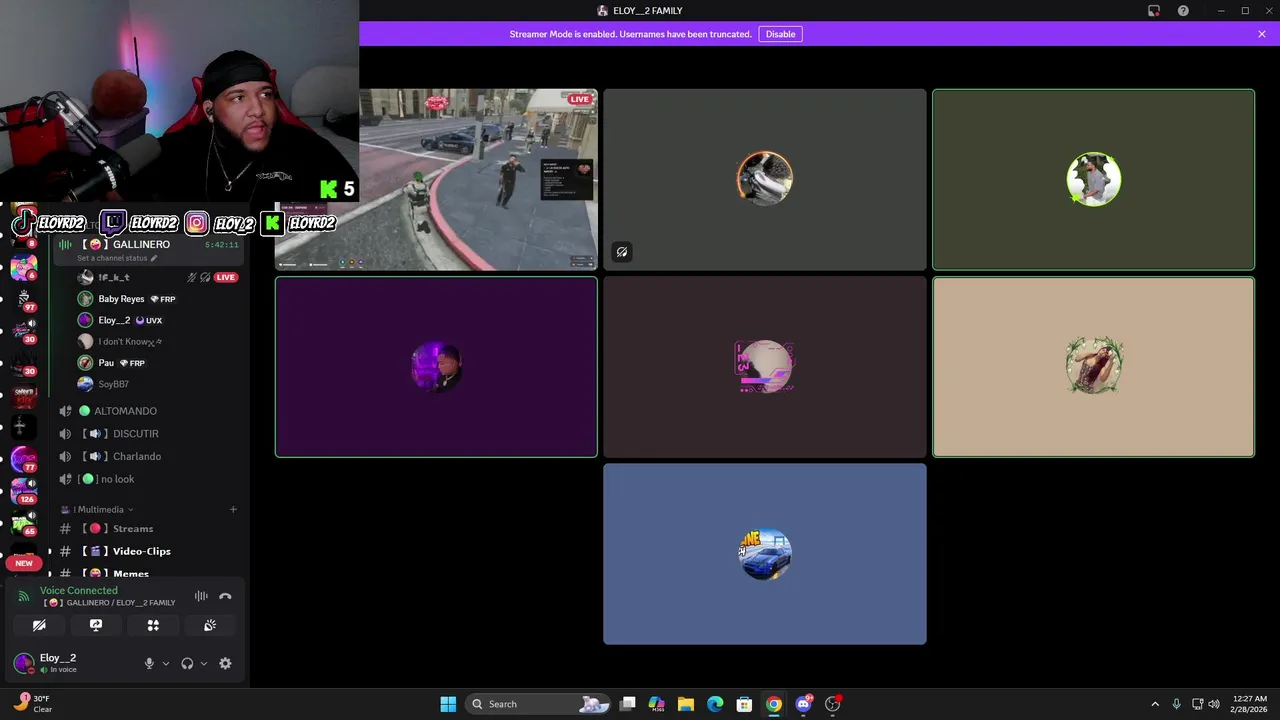Open the Video-Clips text channel
The width and height of the screenshot is (1280, 720).
141,551
